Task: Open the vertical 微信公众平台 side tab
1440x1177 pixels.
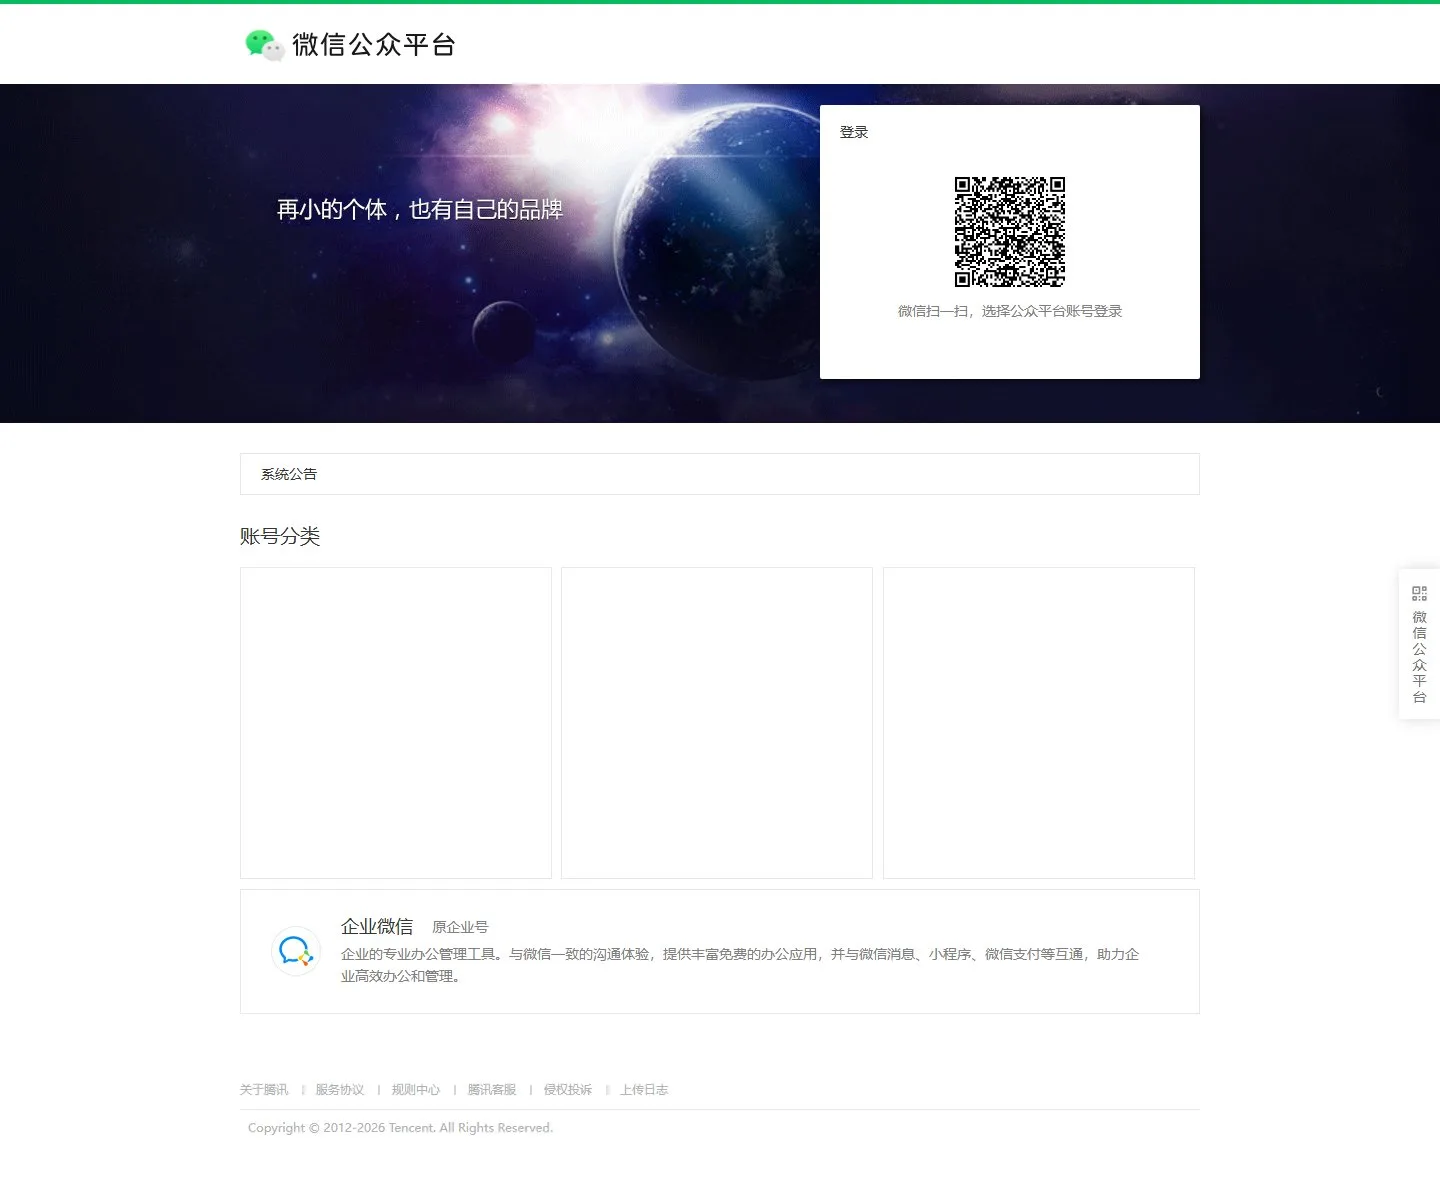Action: [x=1419, y=657]
